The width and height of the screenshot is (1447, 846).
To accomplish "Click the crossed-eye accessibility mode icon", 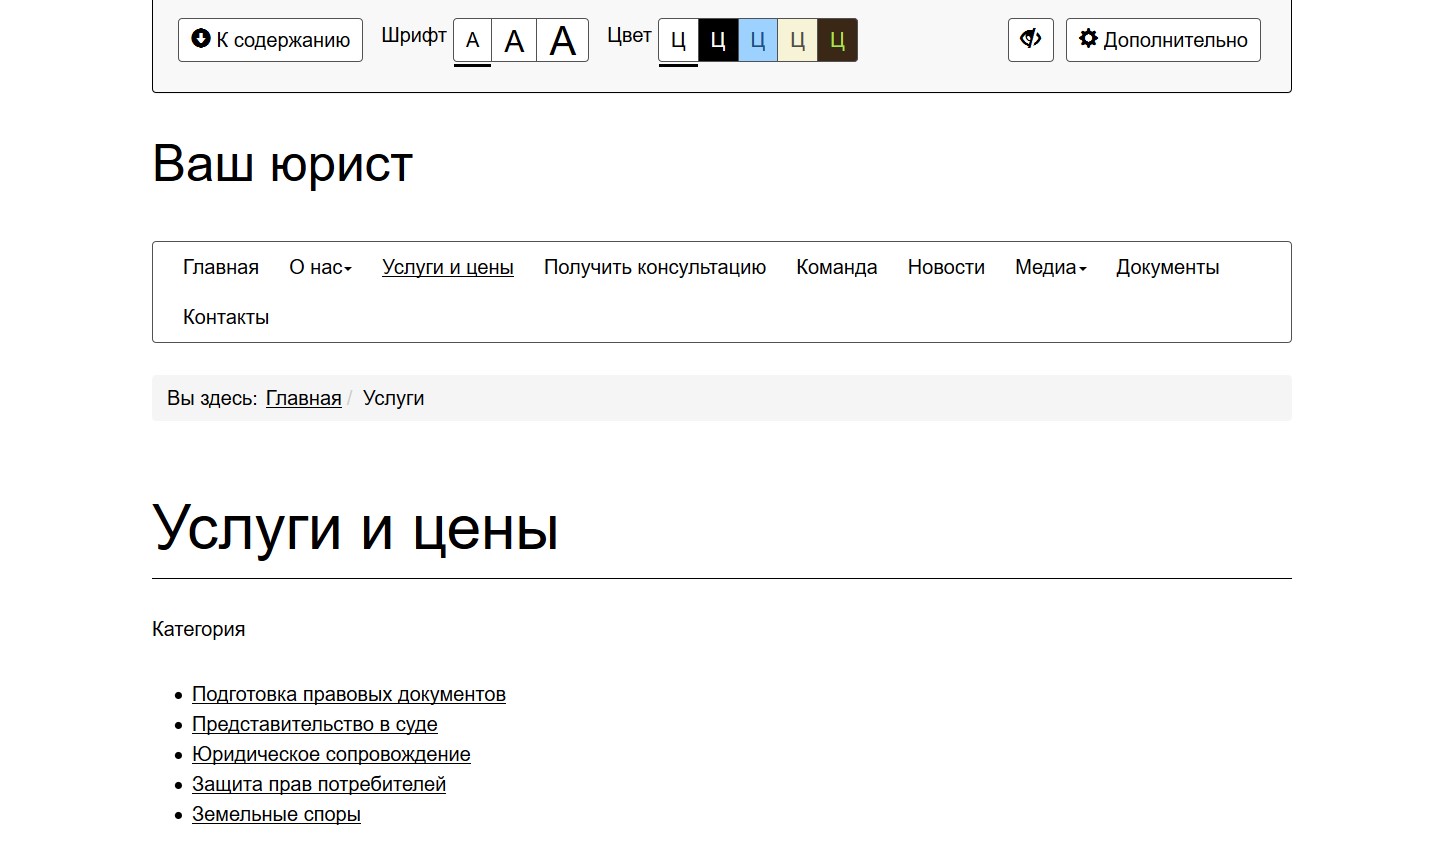I will 1030,40.
